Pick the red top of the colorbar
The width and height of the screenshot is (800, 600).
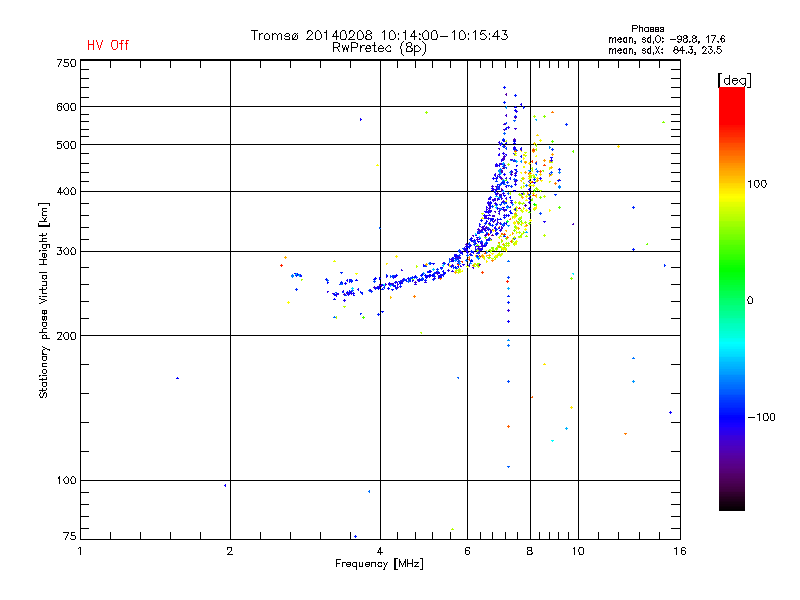pos(731,93)
